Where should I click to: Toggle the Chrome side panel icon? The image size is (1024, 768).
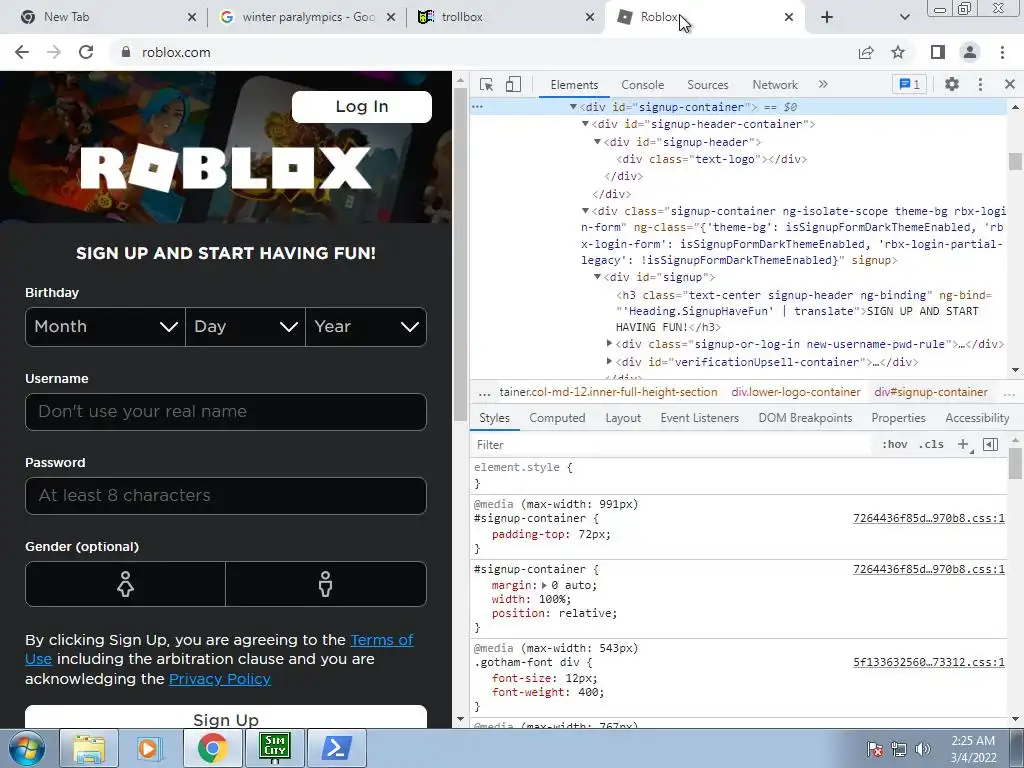click(938, 52)
